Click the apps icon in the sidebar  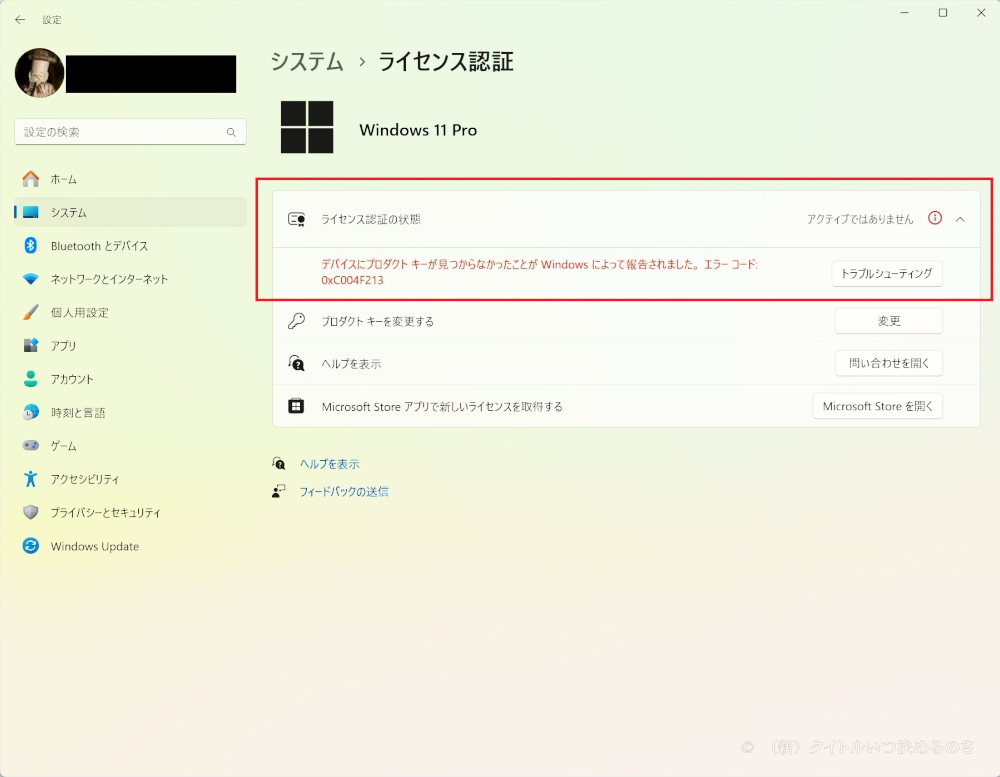31,346
